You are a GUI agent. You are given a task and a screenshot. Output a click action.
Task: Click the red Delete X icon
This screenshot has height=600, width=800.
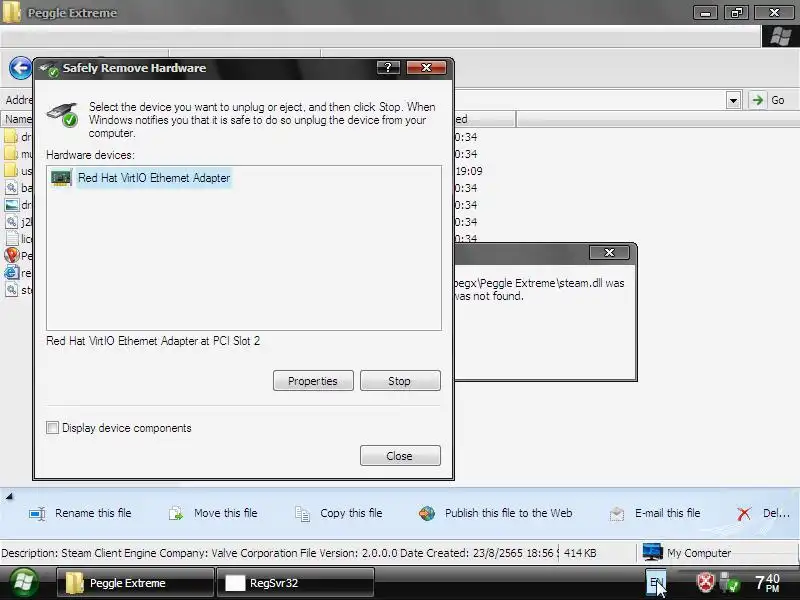(744, 514)
